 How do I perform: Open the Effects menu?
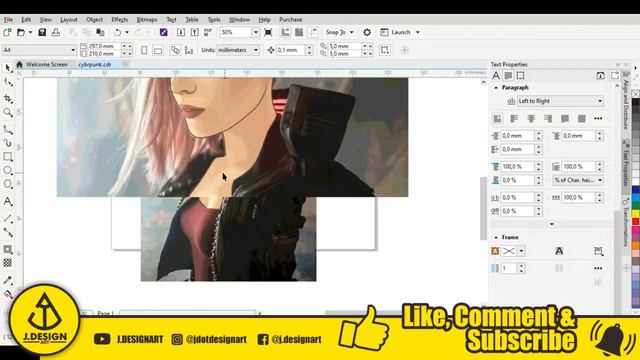[x=120, y=20]
